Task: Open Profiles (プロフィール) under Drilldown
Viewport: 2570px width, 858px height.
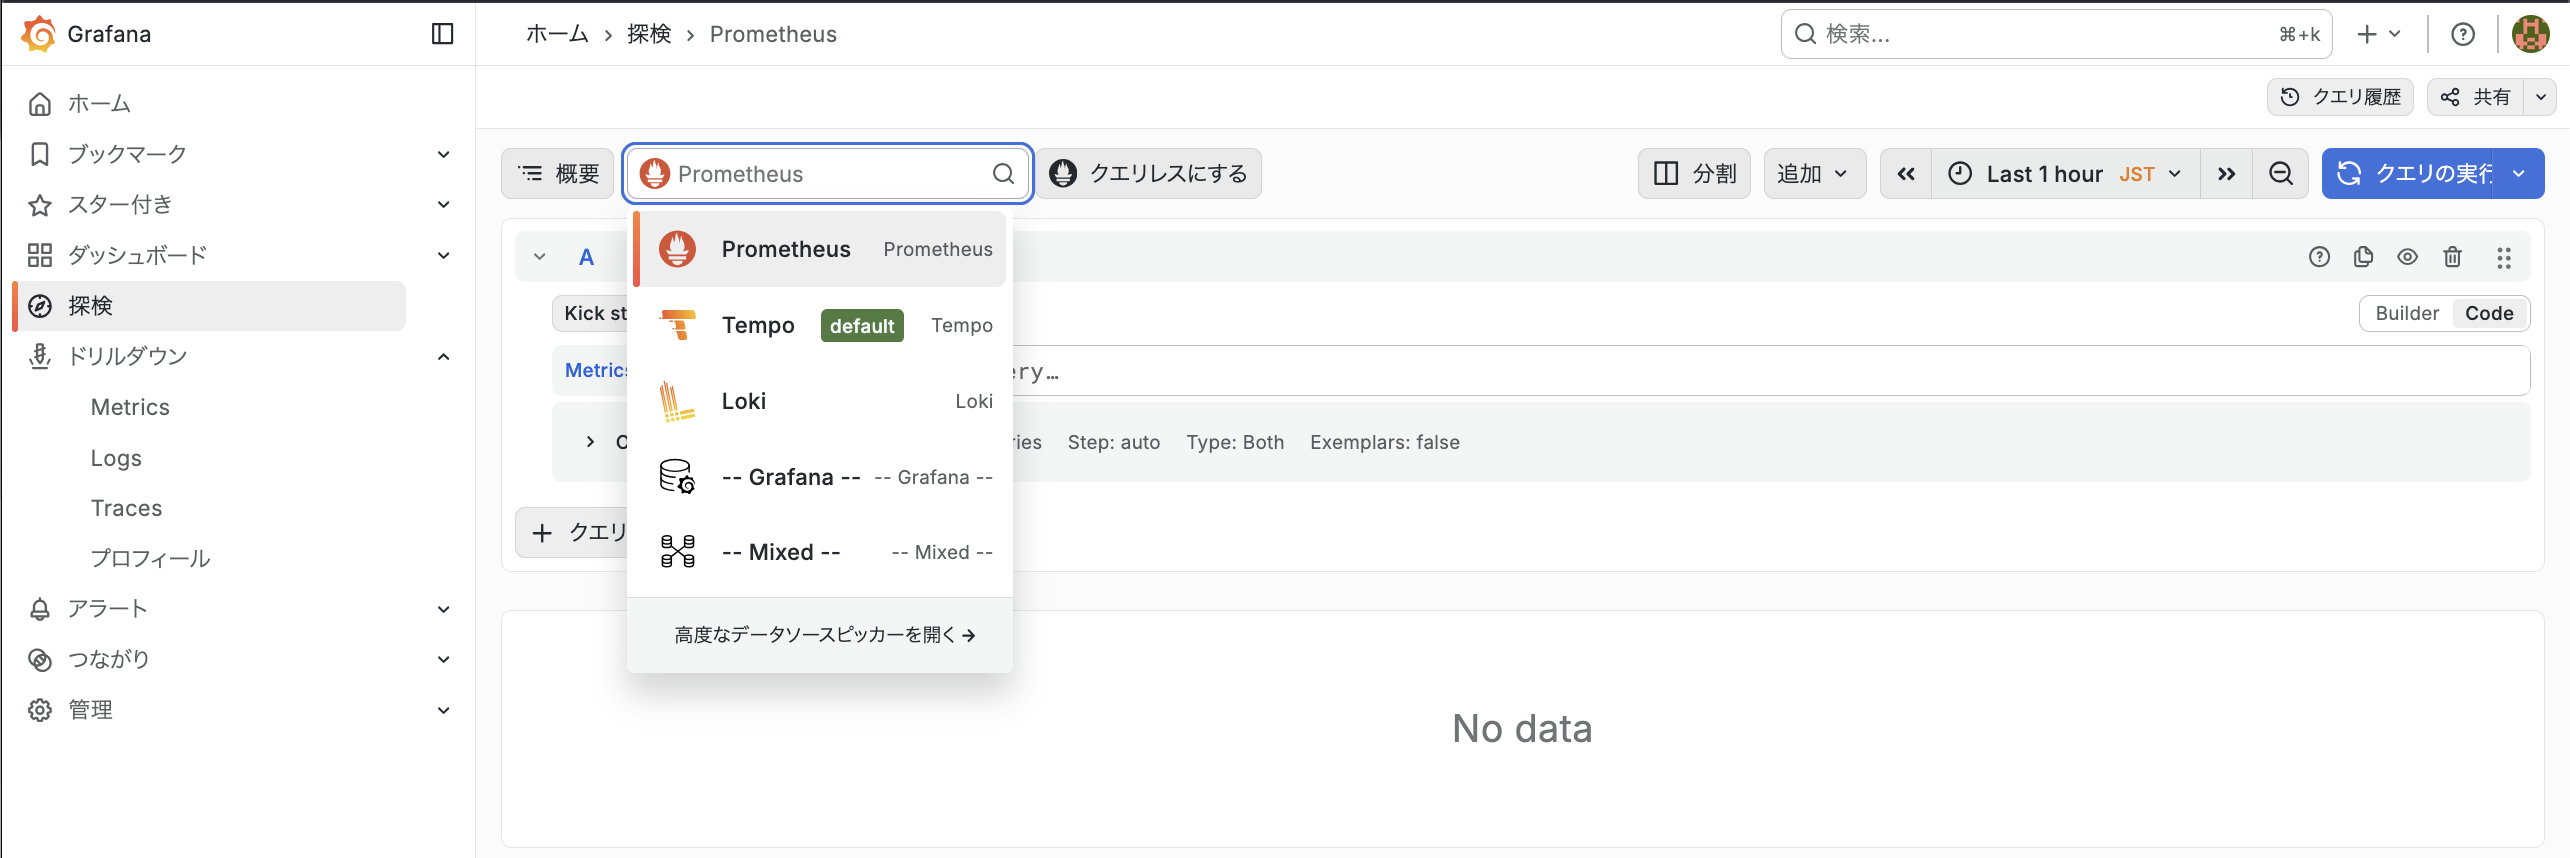Action: point(150,559)
